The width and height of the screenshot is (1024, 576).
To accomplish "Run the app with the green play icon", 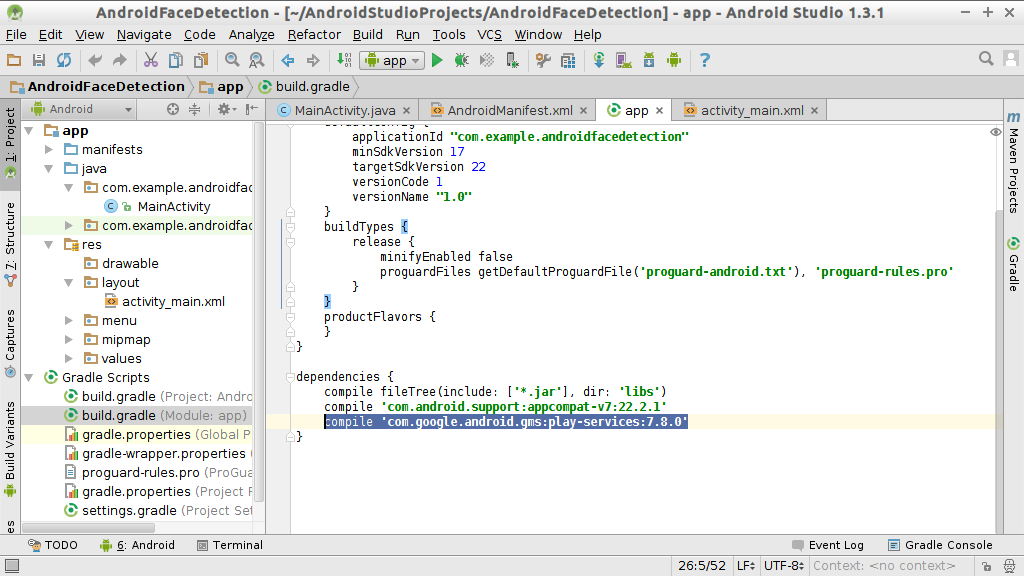I will point(438,61).
